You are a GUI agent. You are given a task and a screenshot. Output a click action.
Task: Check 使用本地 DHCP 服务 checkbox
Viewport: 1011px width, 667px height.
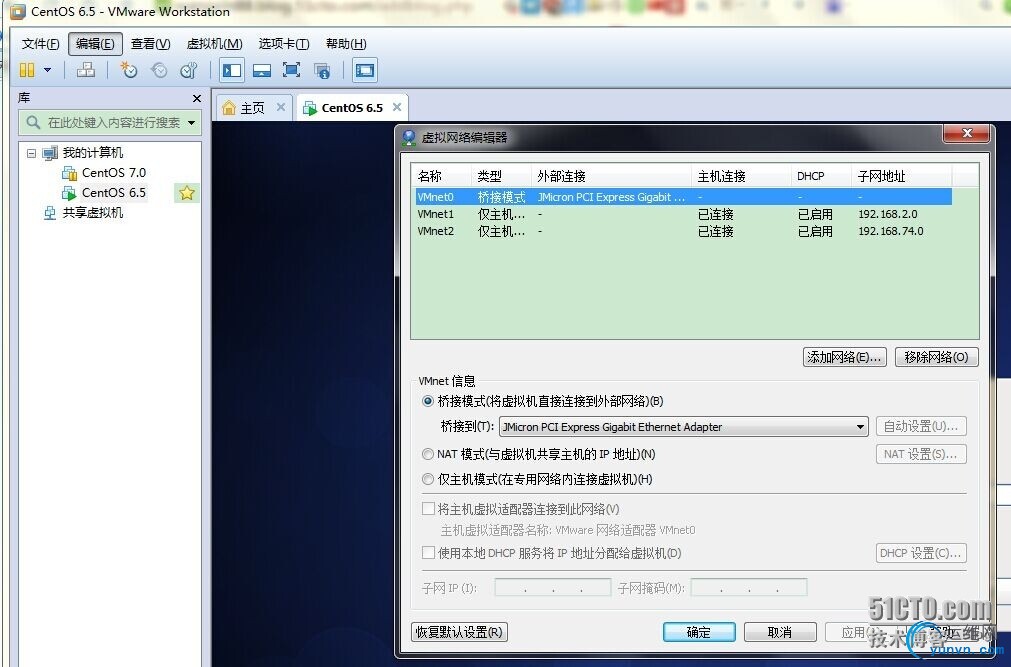click(428, 553)
